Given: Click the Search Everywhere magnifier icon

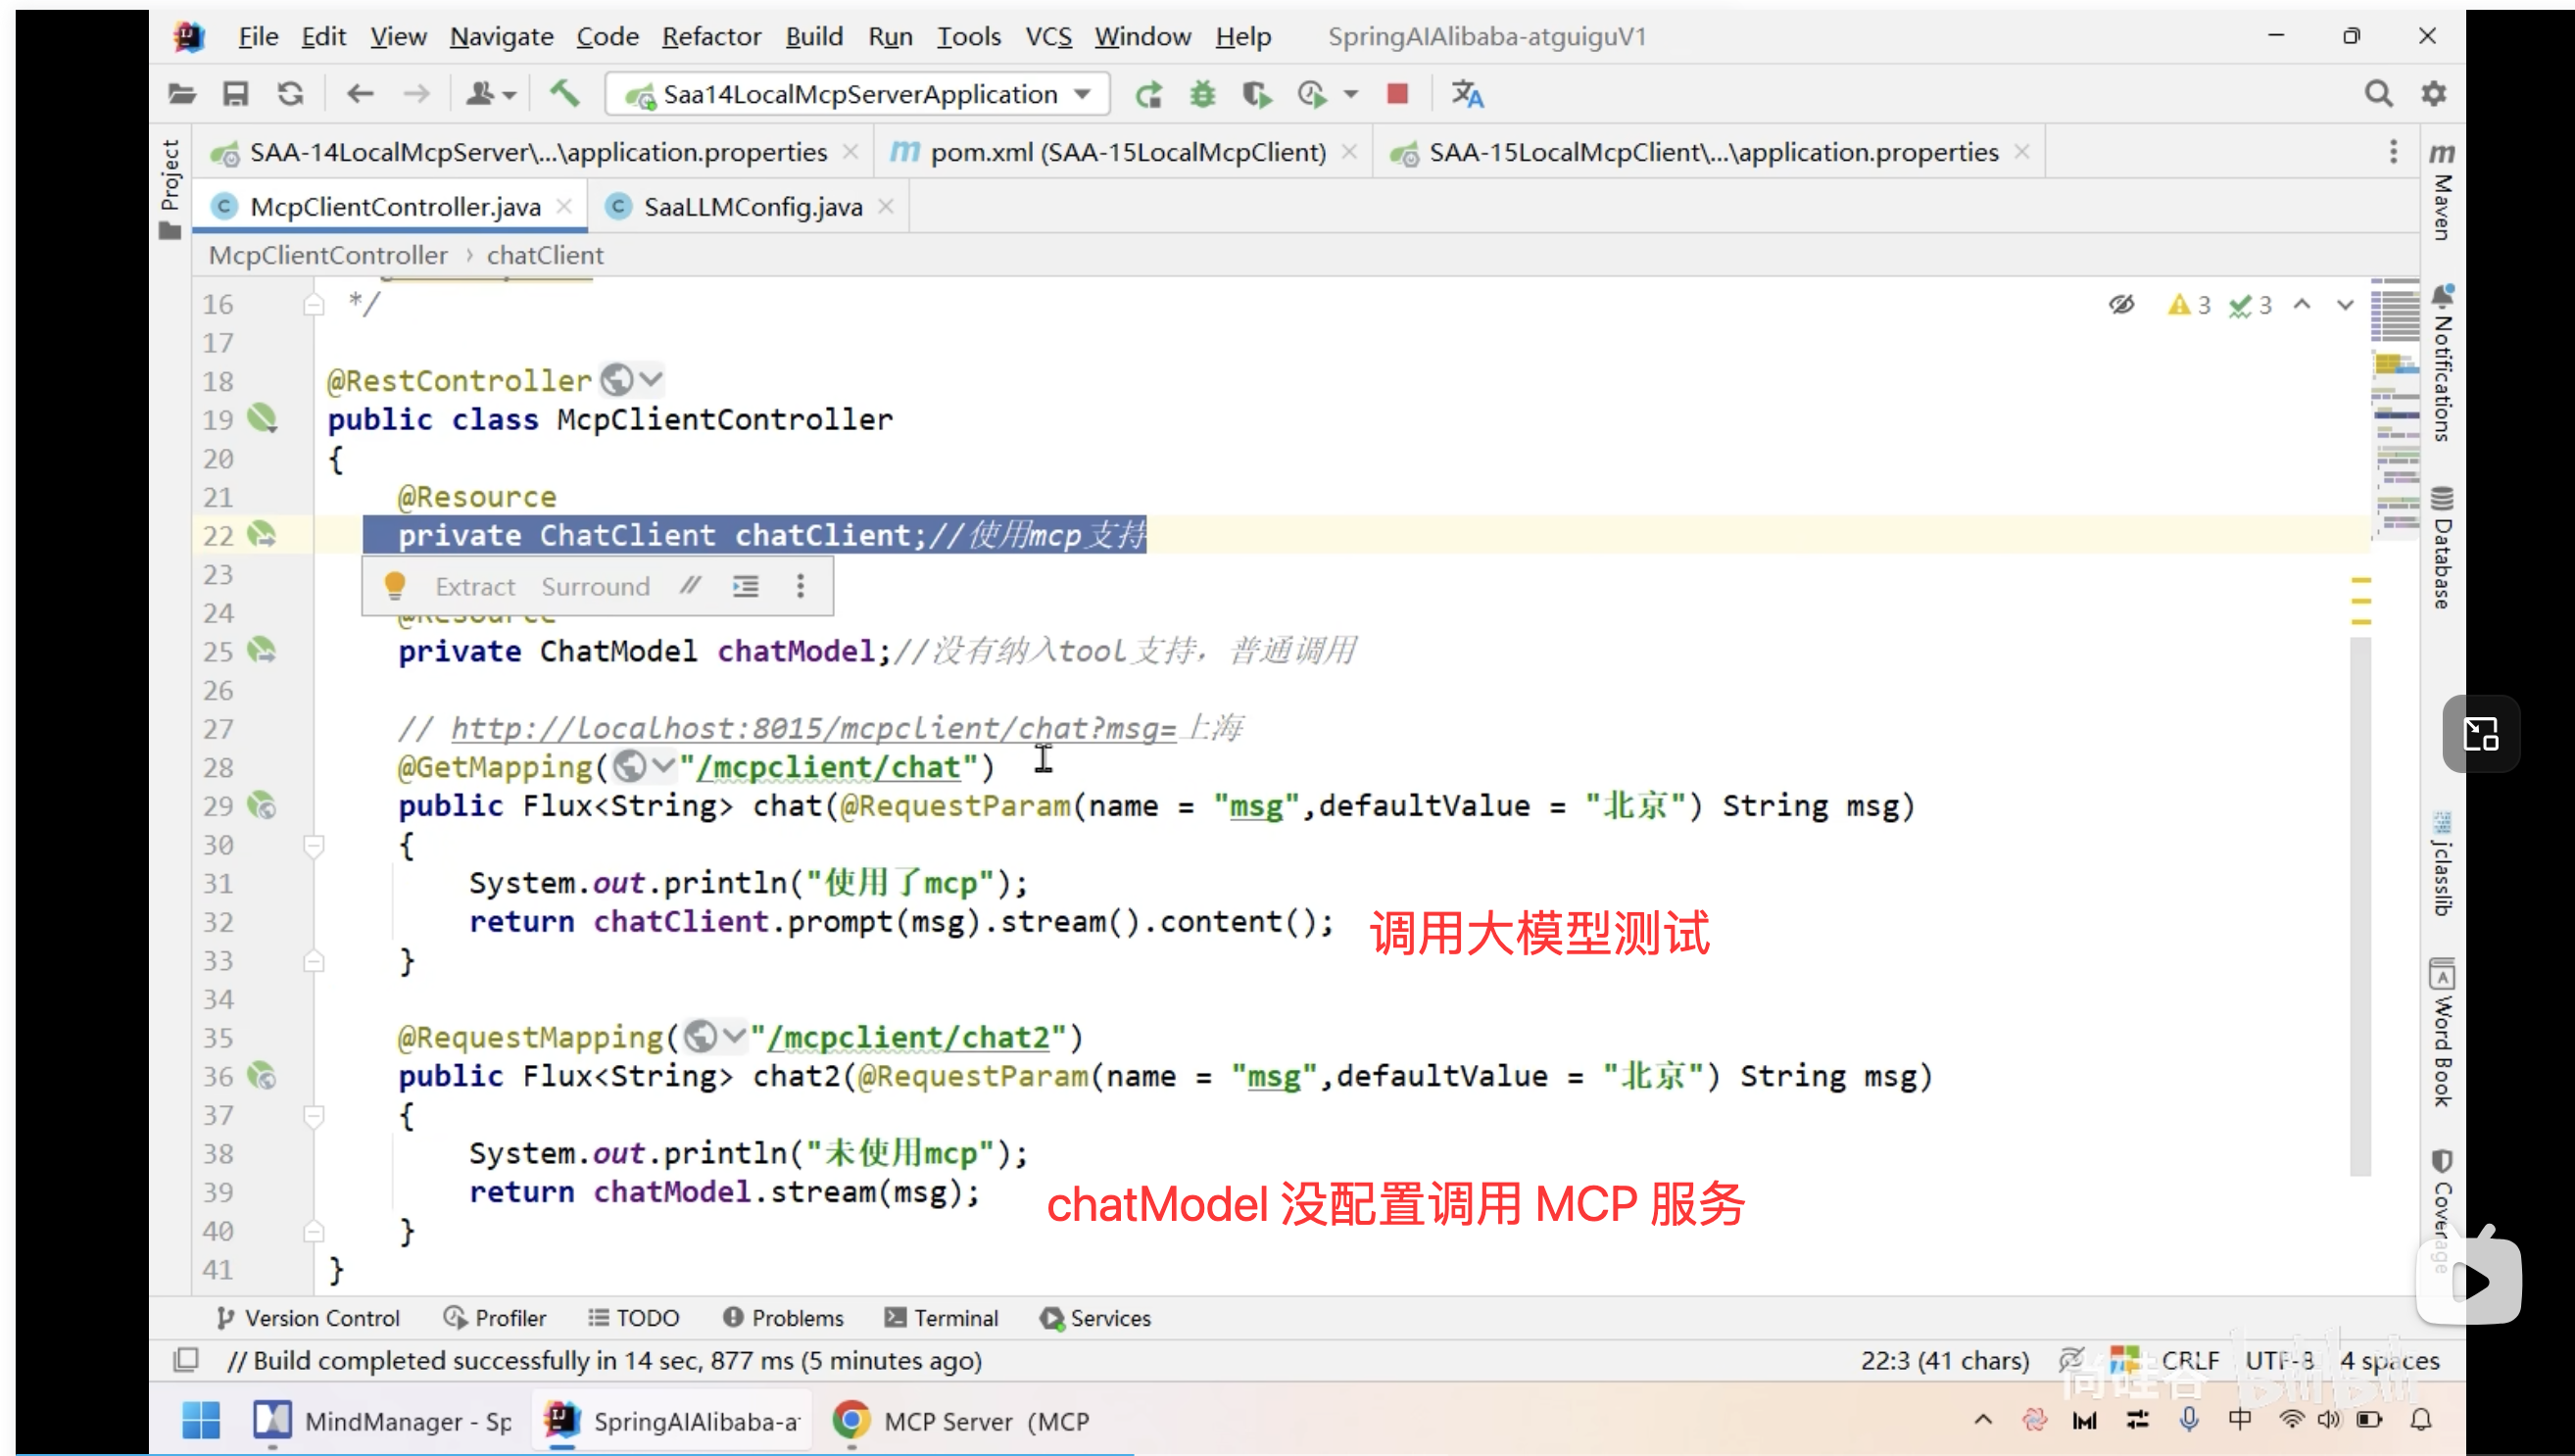Looking at the screenshot, I should tap(2378, 94).
